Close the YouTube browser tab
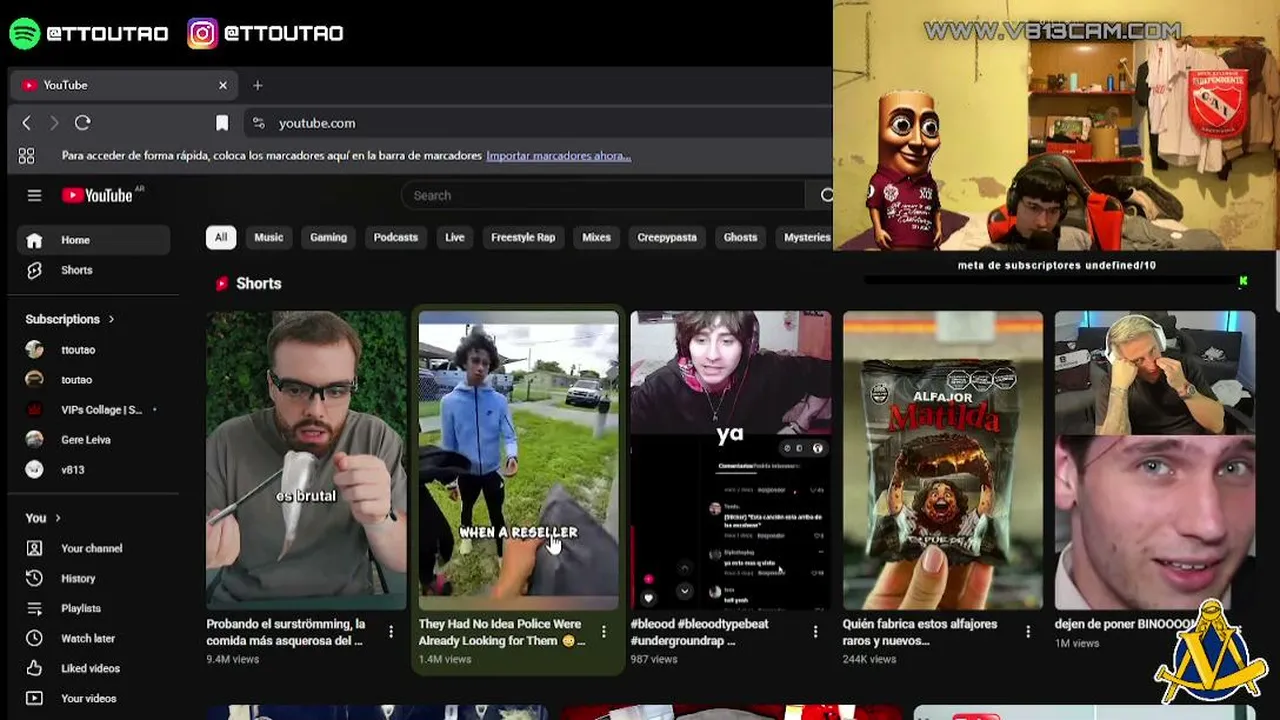This screenshot has width=1280, height=720. tap(223, 85)
